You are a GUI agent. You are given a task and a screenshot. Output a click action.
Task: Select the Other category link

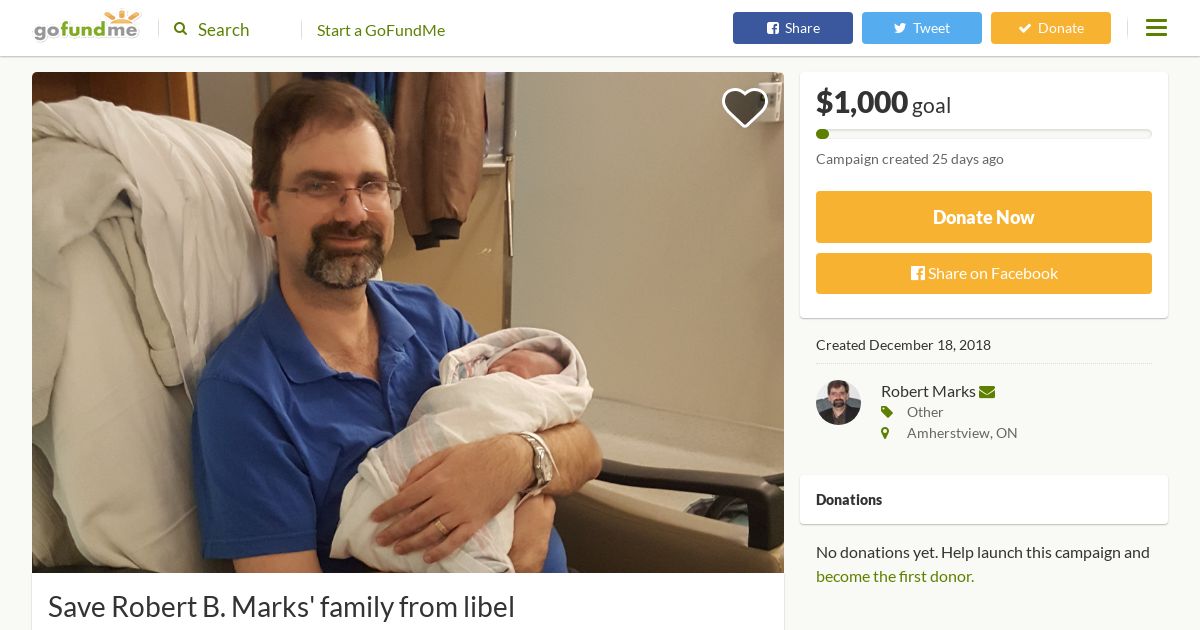point(925,412)
